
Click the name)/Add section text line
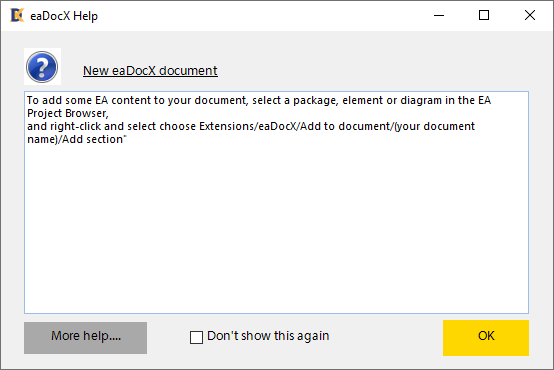tap(77, 140)
